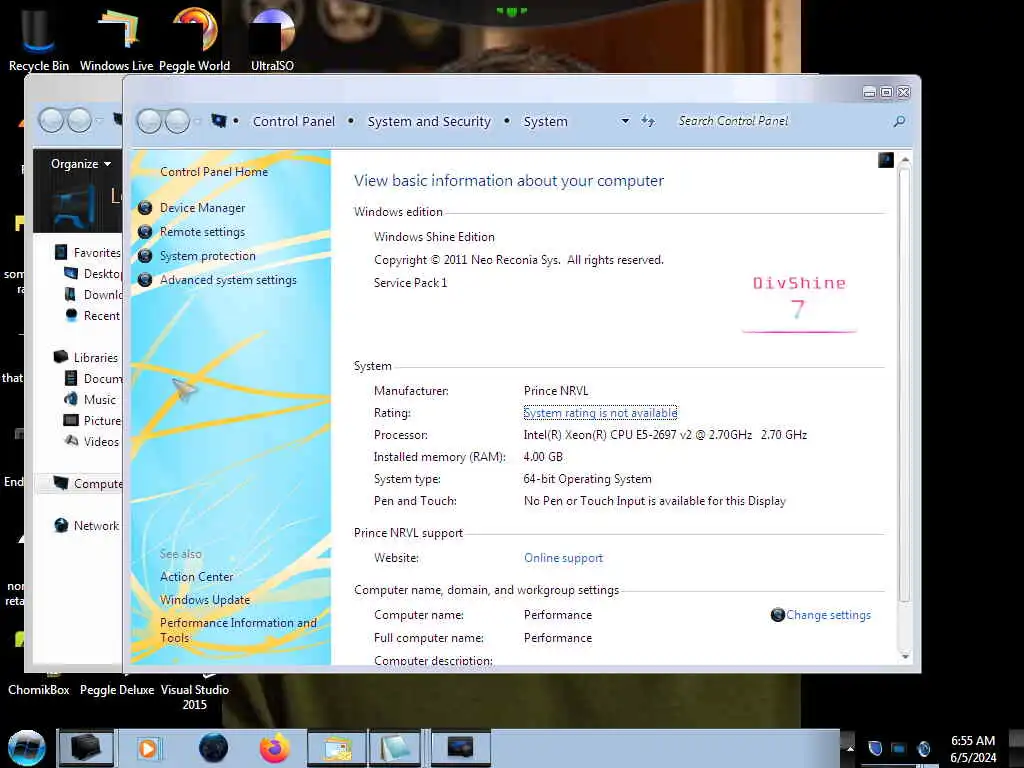The height and width of the screenshot is (768, 1024).
Task: Open the media player taskbar icon
Action: point(148,748)
